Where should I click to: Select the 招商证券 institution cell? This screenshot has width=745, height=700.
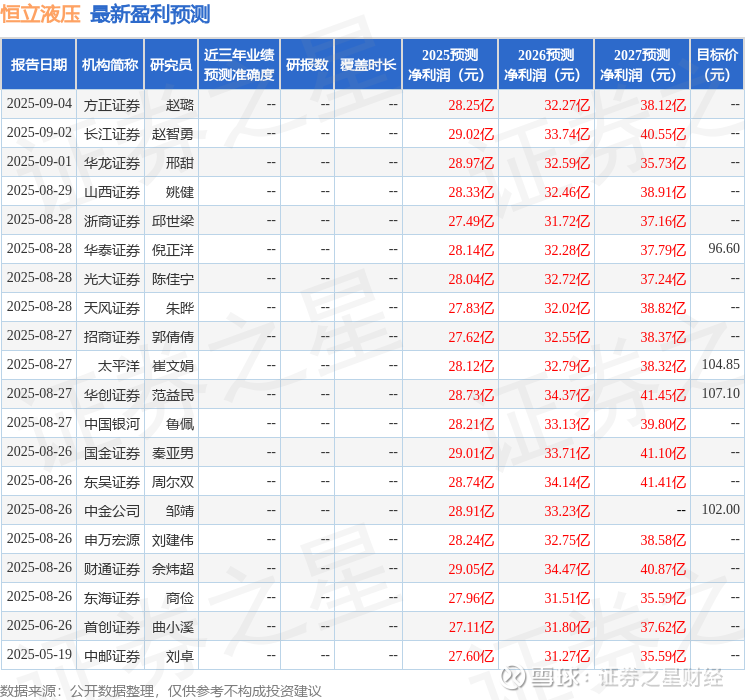coord(112,337)
